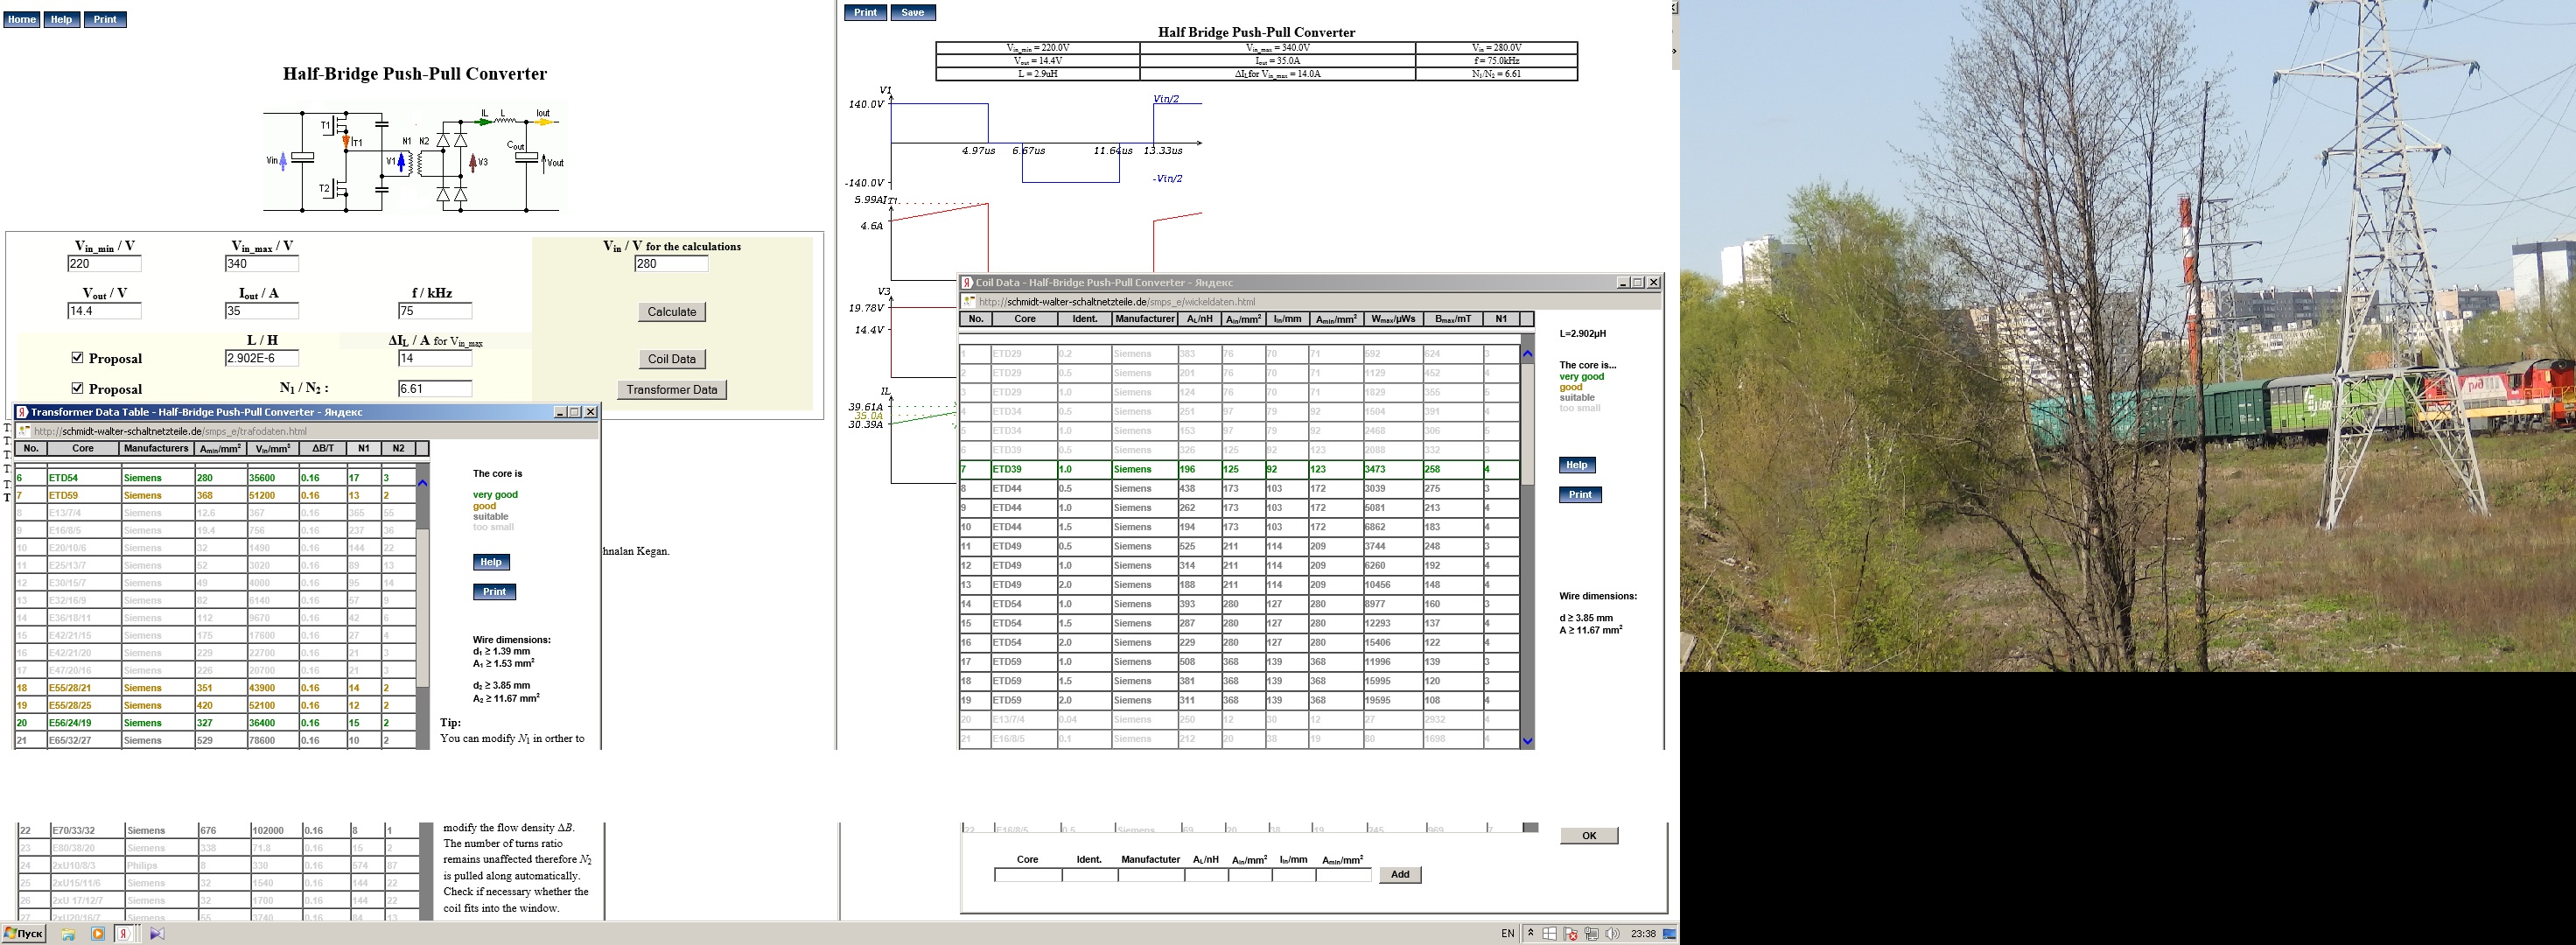Screen dimensions: 2576x945
Task: Click the Пуск start button
Action: 24,934
